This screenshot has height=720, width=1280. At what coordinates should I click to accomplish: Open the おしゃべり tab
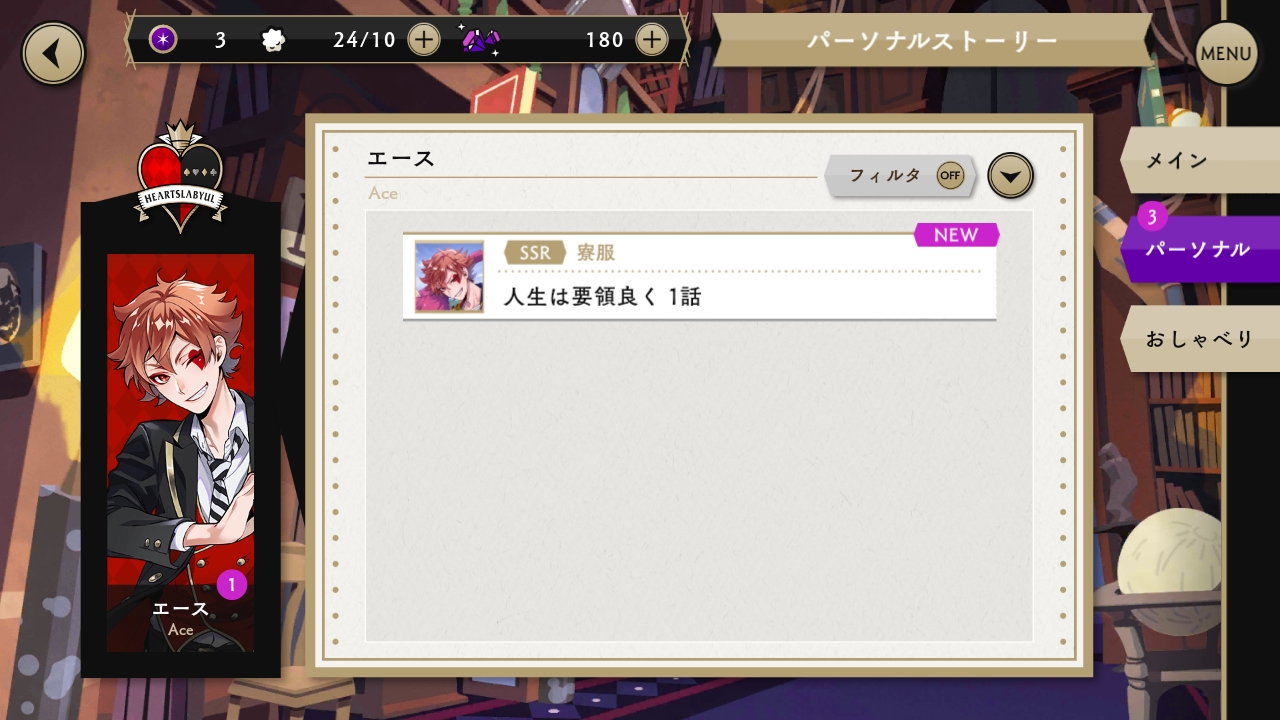[x=1200, y=339]
